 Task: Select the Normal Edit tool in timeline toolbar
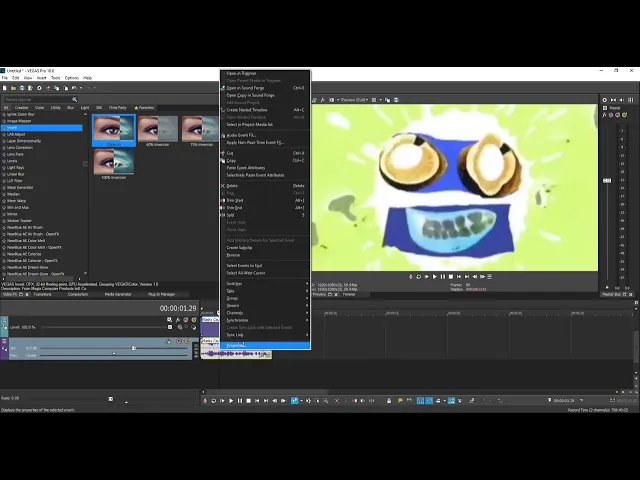pyautogui.click(x=294, y=401)
